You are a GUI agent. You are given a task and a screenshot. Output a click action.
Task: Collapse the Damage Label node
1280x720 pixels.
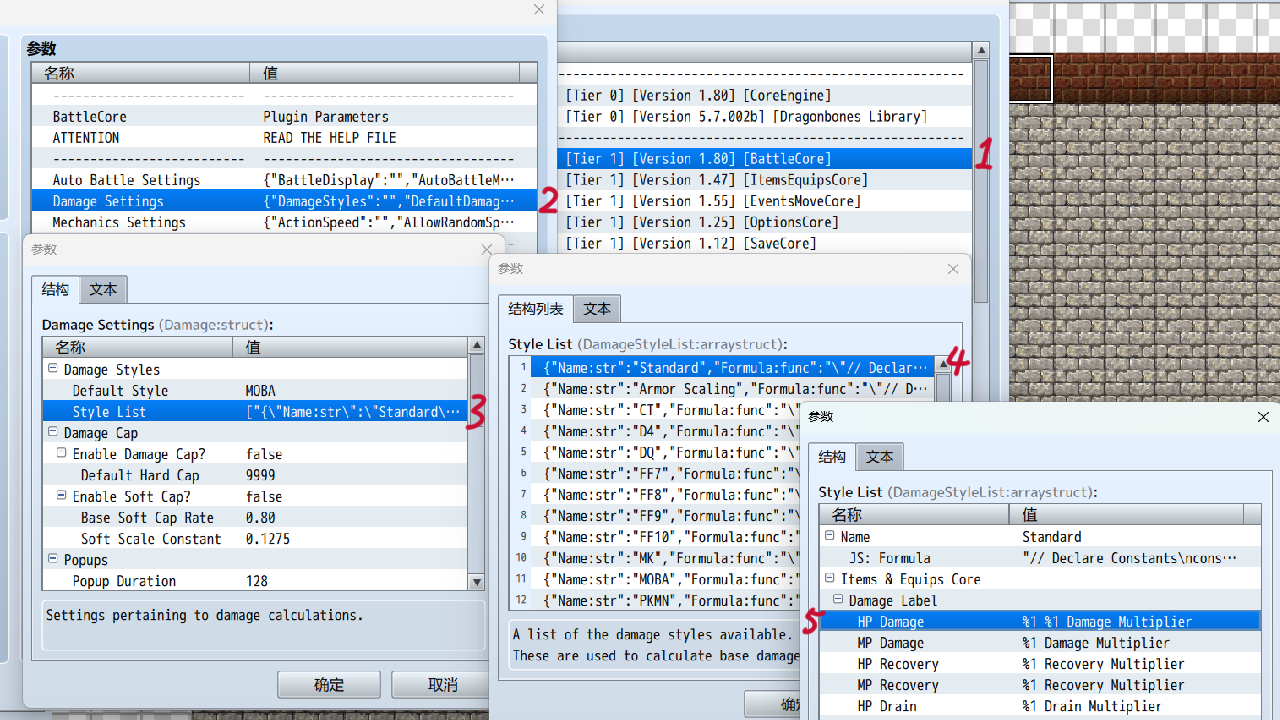click(838, 600)
